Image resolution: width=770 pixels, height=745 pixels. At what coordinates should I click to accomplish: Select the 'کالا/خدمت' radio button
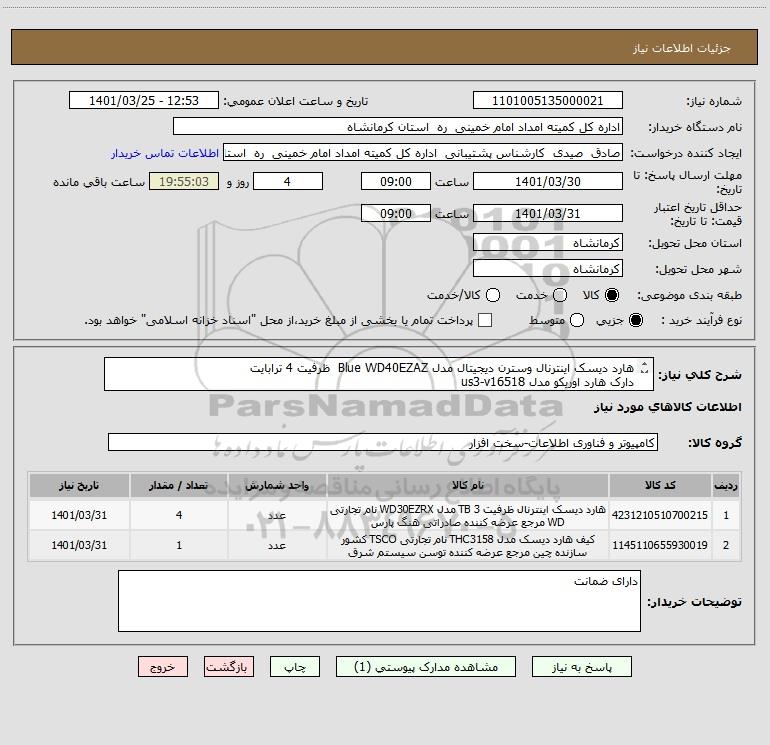tap(493, 295)
